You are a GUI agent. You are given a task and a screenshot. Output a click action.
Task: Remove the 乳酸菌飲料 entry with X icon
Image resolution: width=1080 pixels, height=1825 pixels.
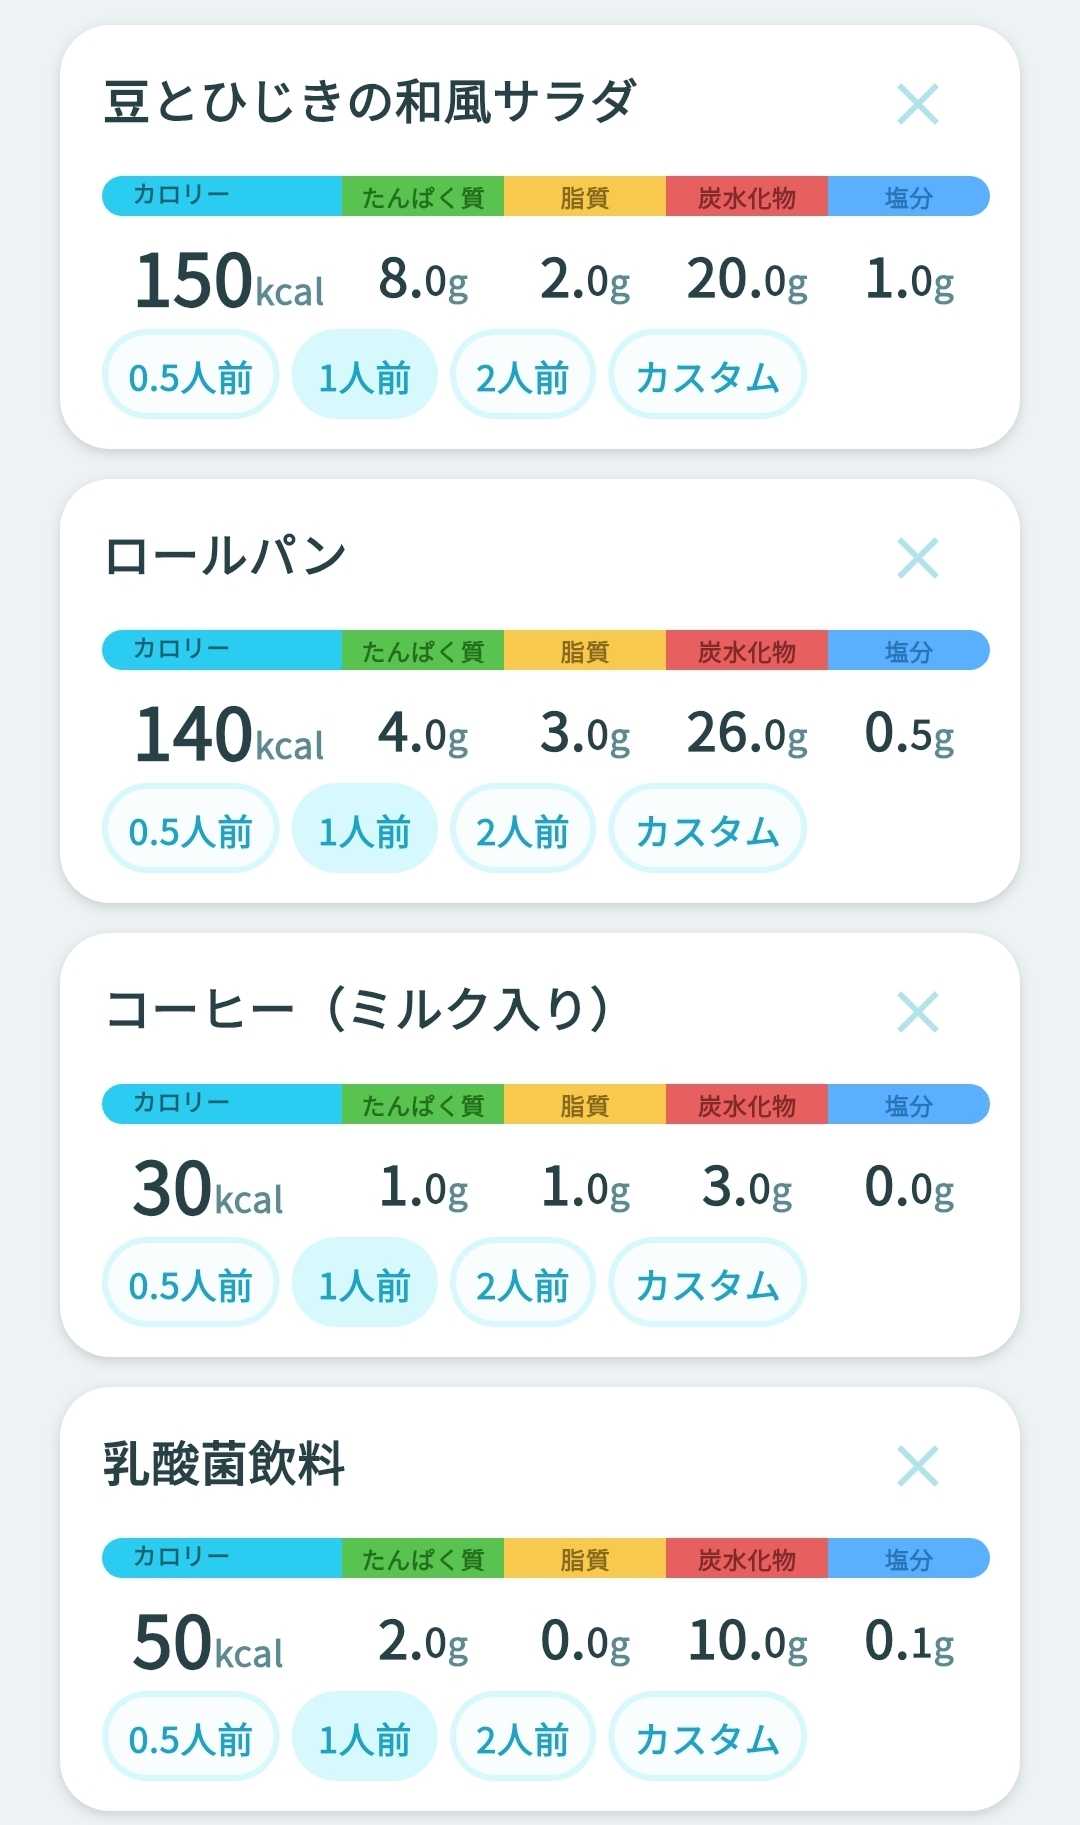[x=917, y=1466]
